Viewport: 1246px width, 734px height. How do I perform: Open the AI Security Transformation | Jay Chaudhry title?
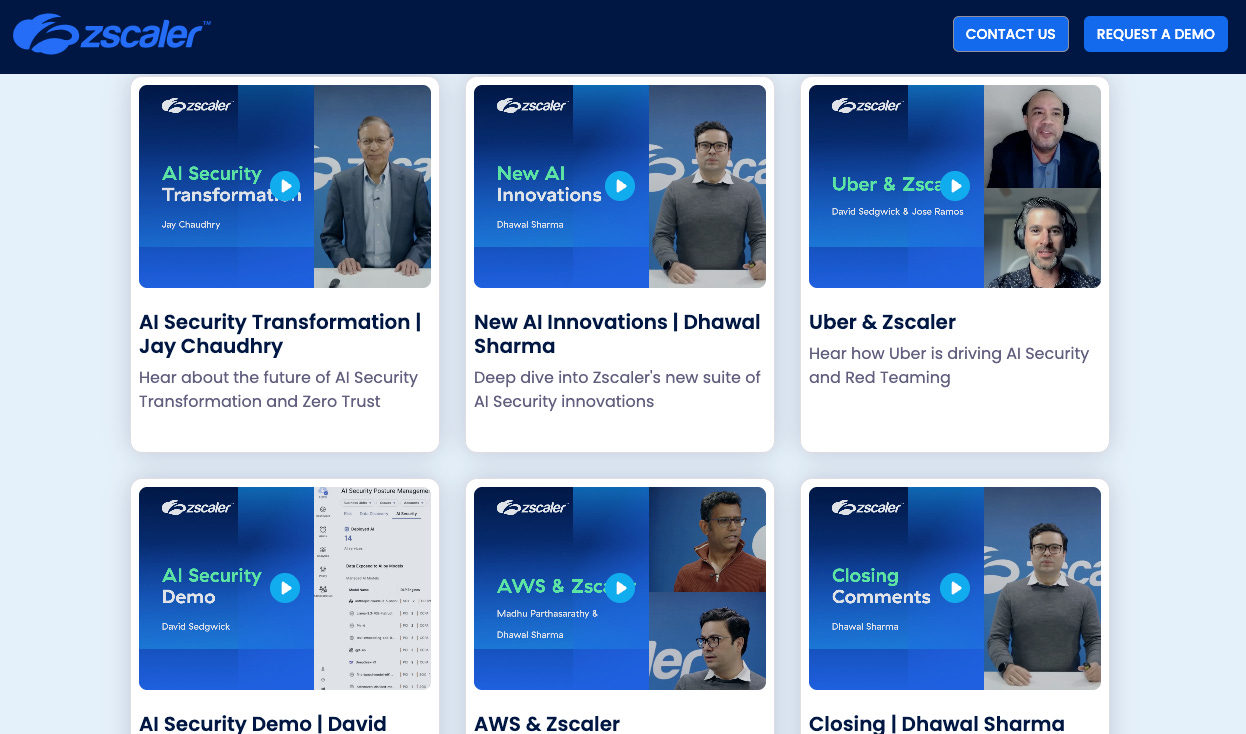tap(280, 334)
